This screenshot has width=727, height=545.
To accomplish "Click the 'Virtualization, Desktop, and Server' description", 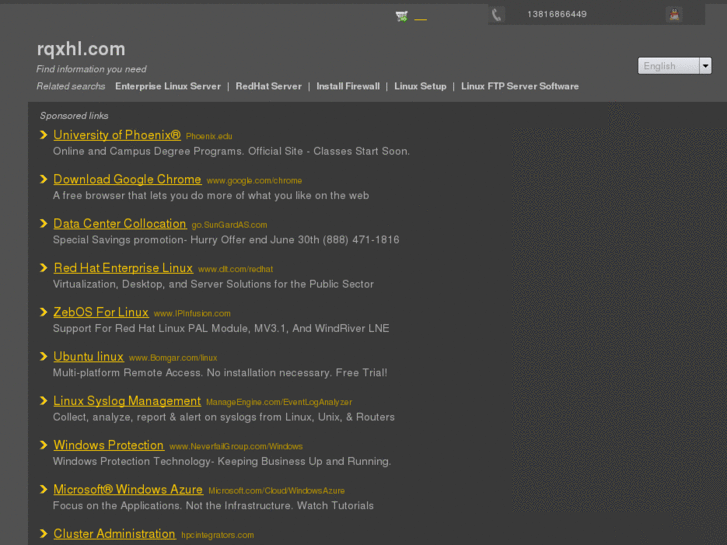I will (213, 284).
